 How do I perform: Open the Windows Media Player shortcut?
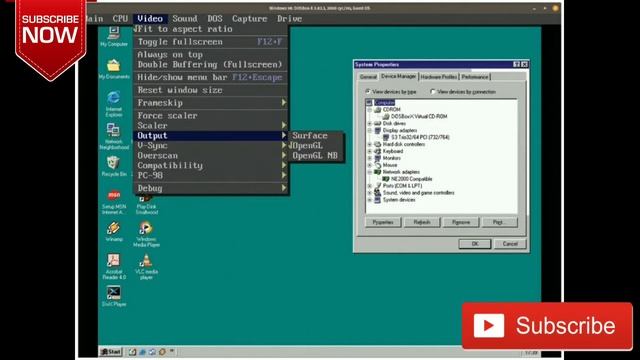pyautogui.click(x=146, y=233)
